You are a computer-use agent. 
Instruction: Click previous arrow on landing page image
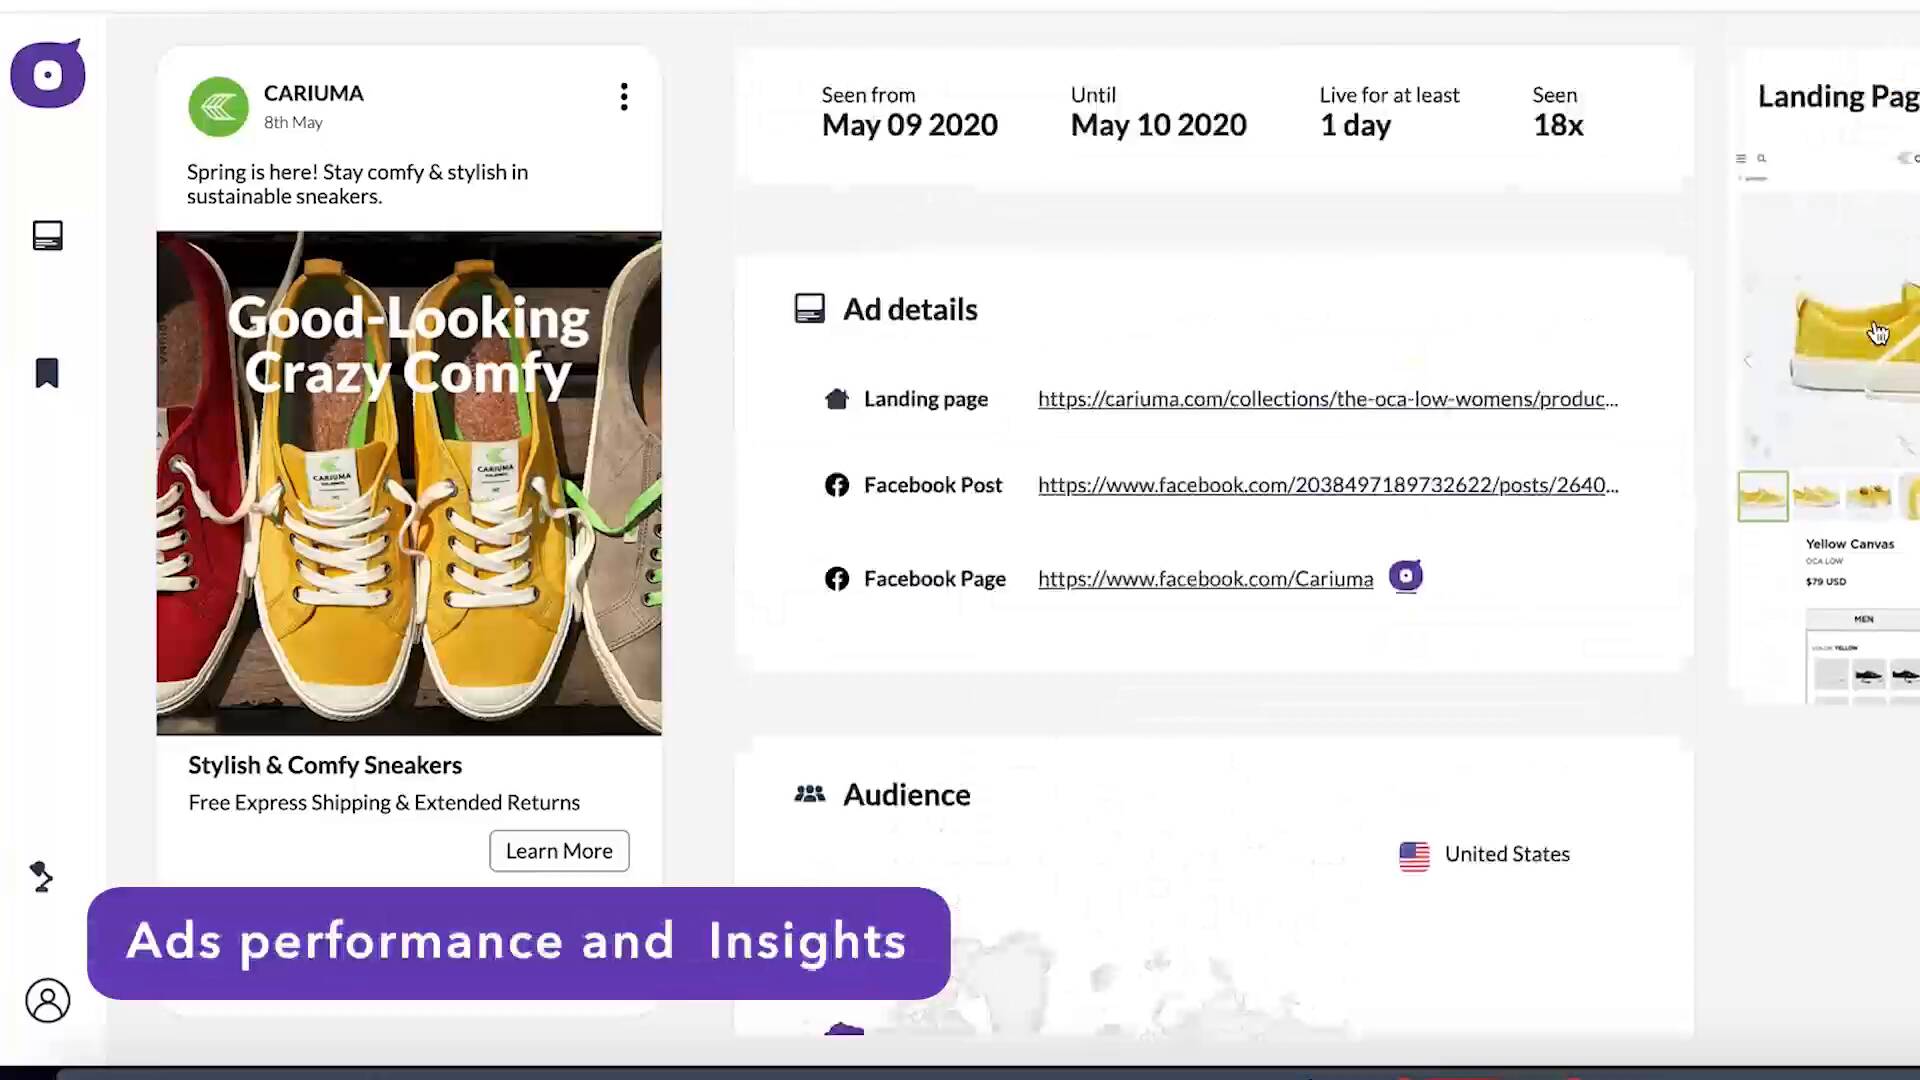[1748, 361]
